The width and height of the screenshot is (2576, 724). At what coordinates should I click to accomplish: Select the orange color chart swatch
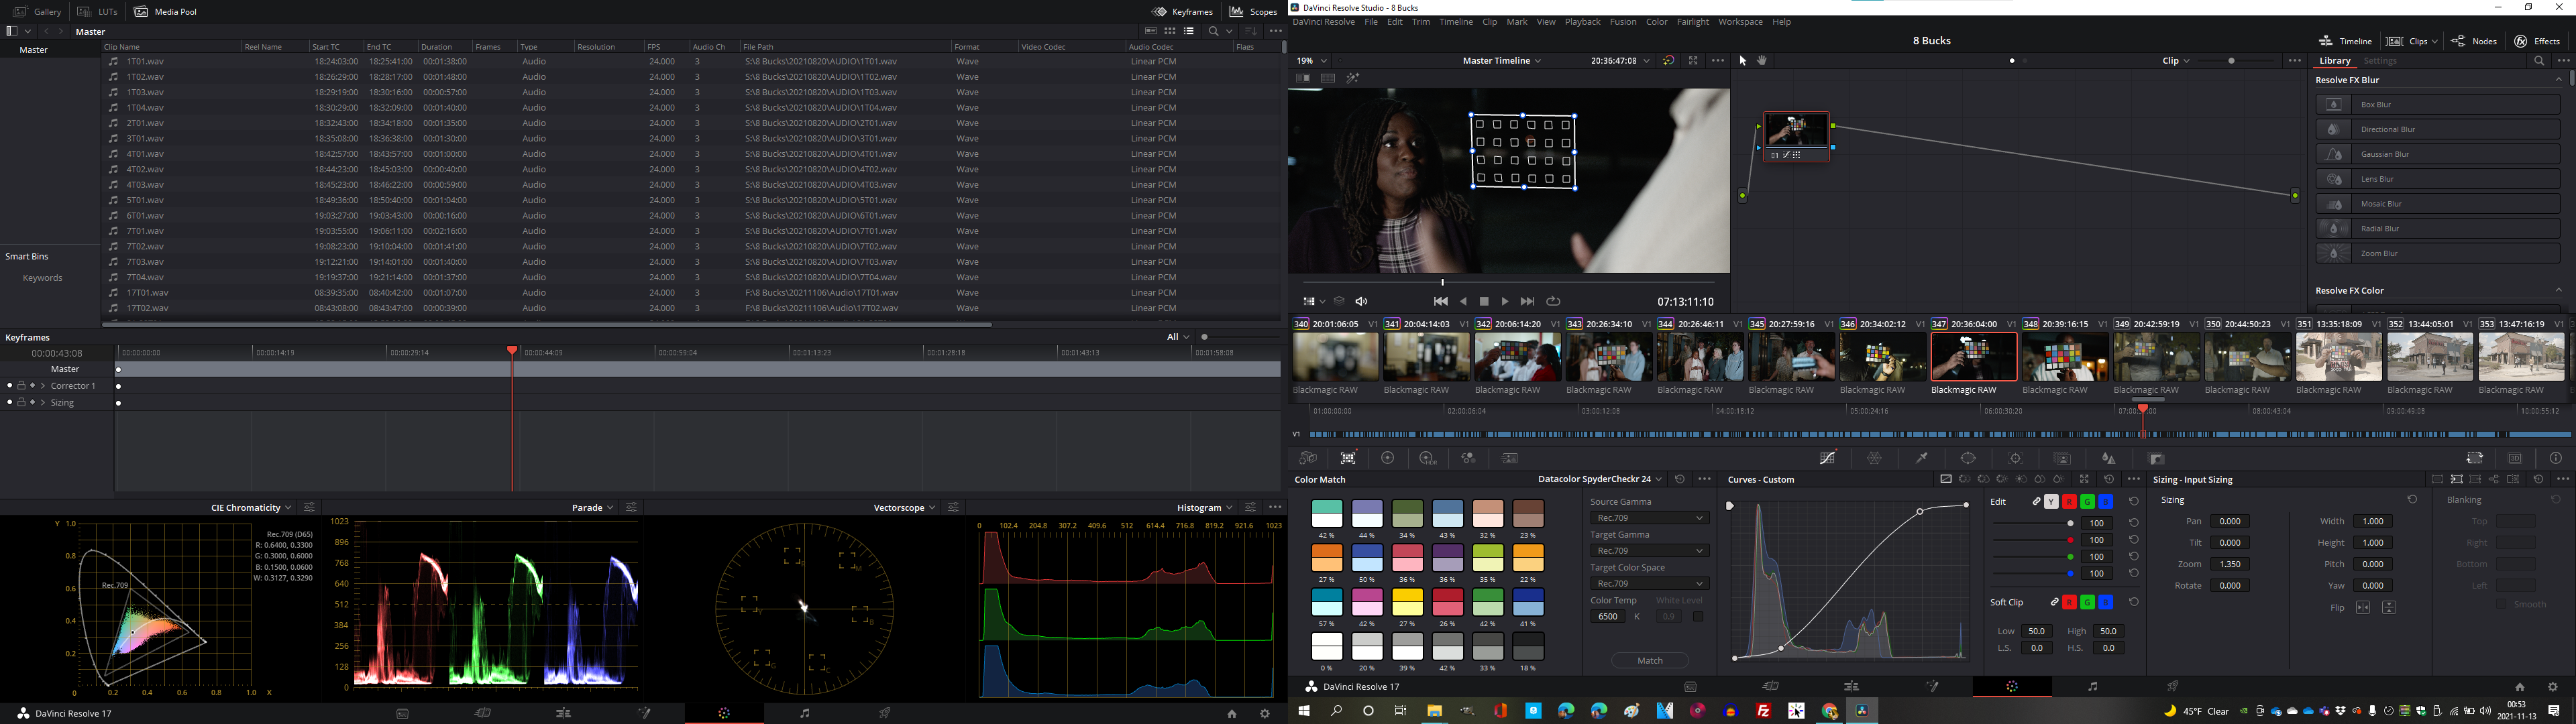tap(1327, 558)
